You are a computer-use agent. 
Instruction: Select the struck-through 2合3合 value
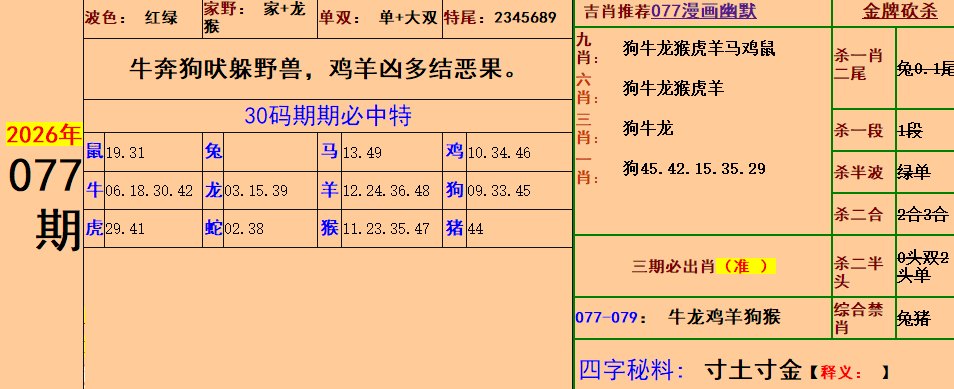[x=922, y=214]
